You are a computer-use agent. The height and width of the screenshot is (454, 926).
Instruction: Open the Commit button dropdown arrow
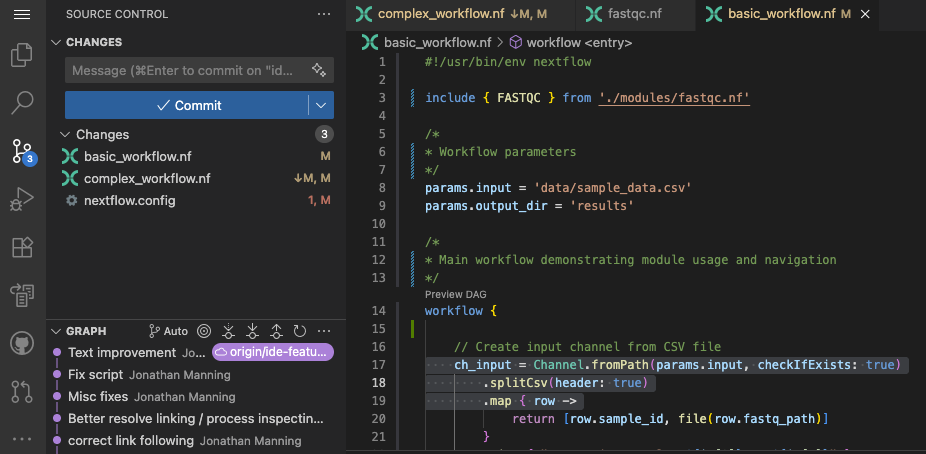(321, 105)
